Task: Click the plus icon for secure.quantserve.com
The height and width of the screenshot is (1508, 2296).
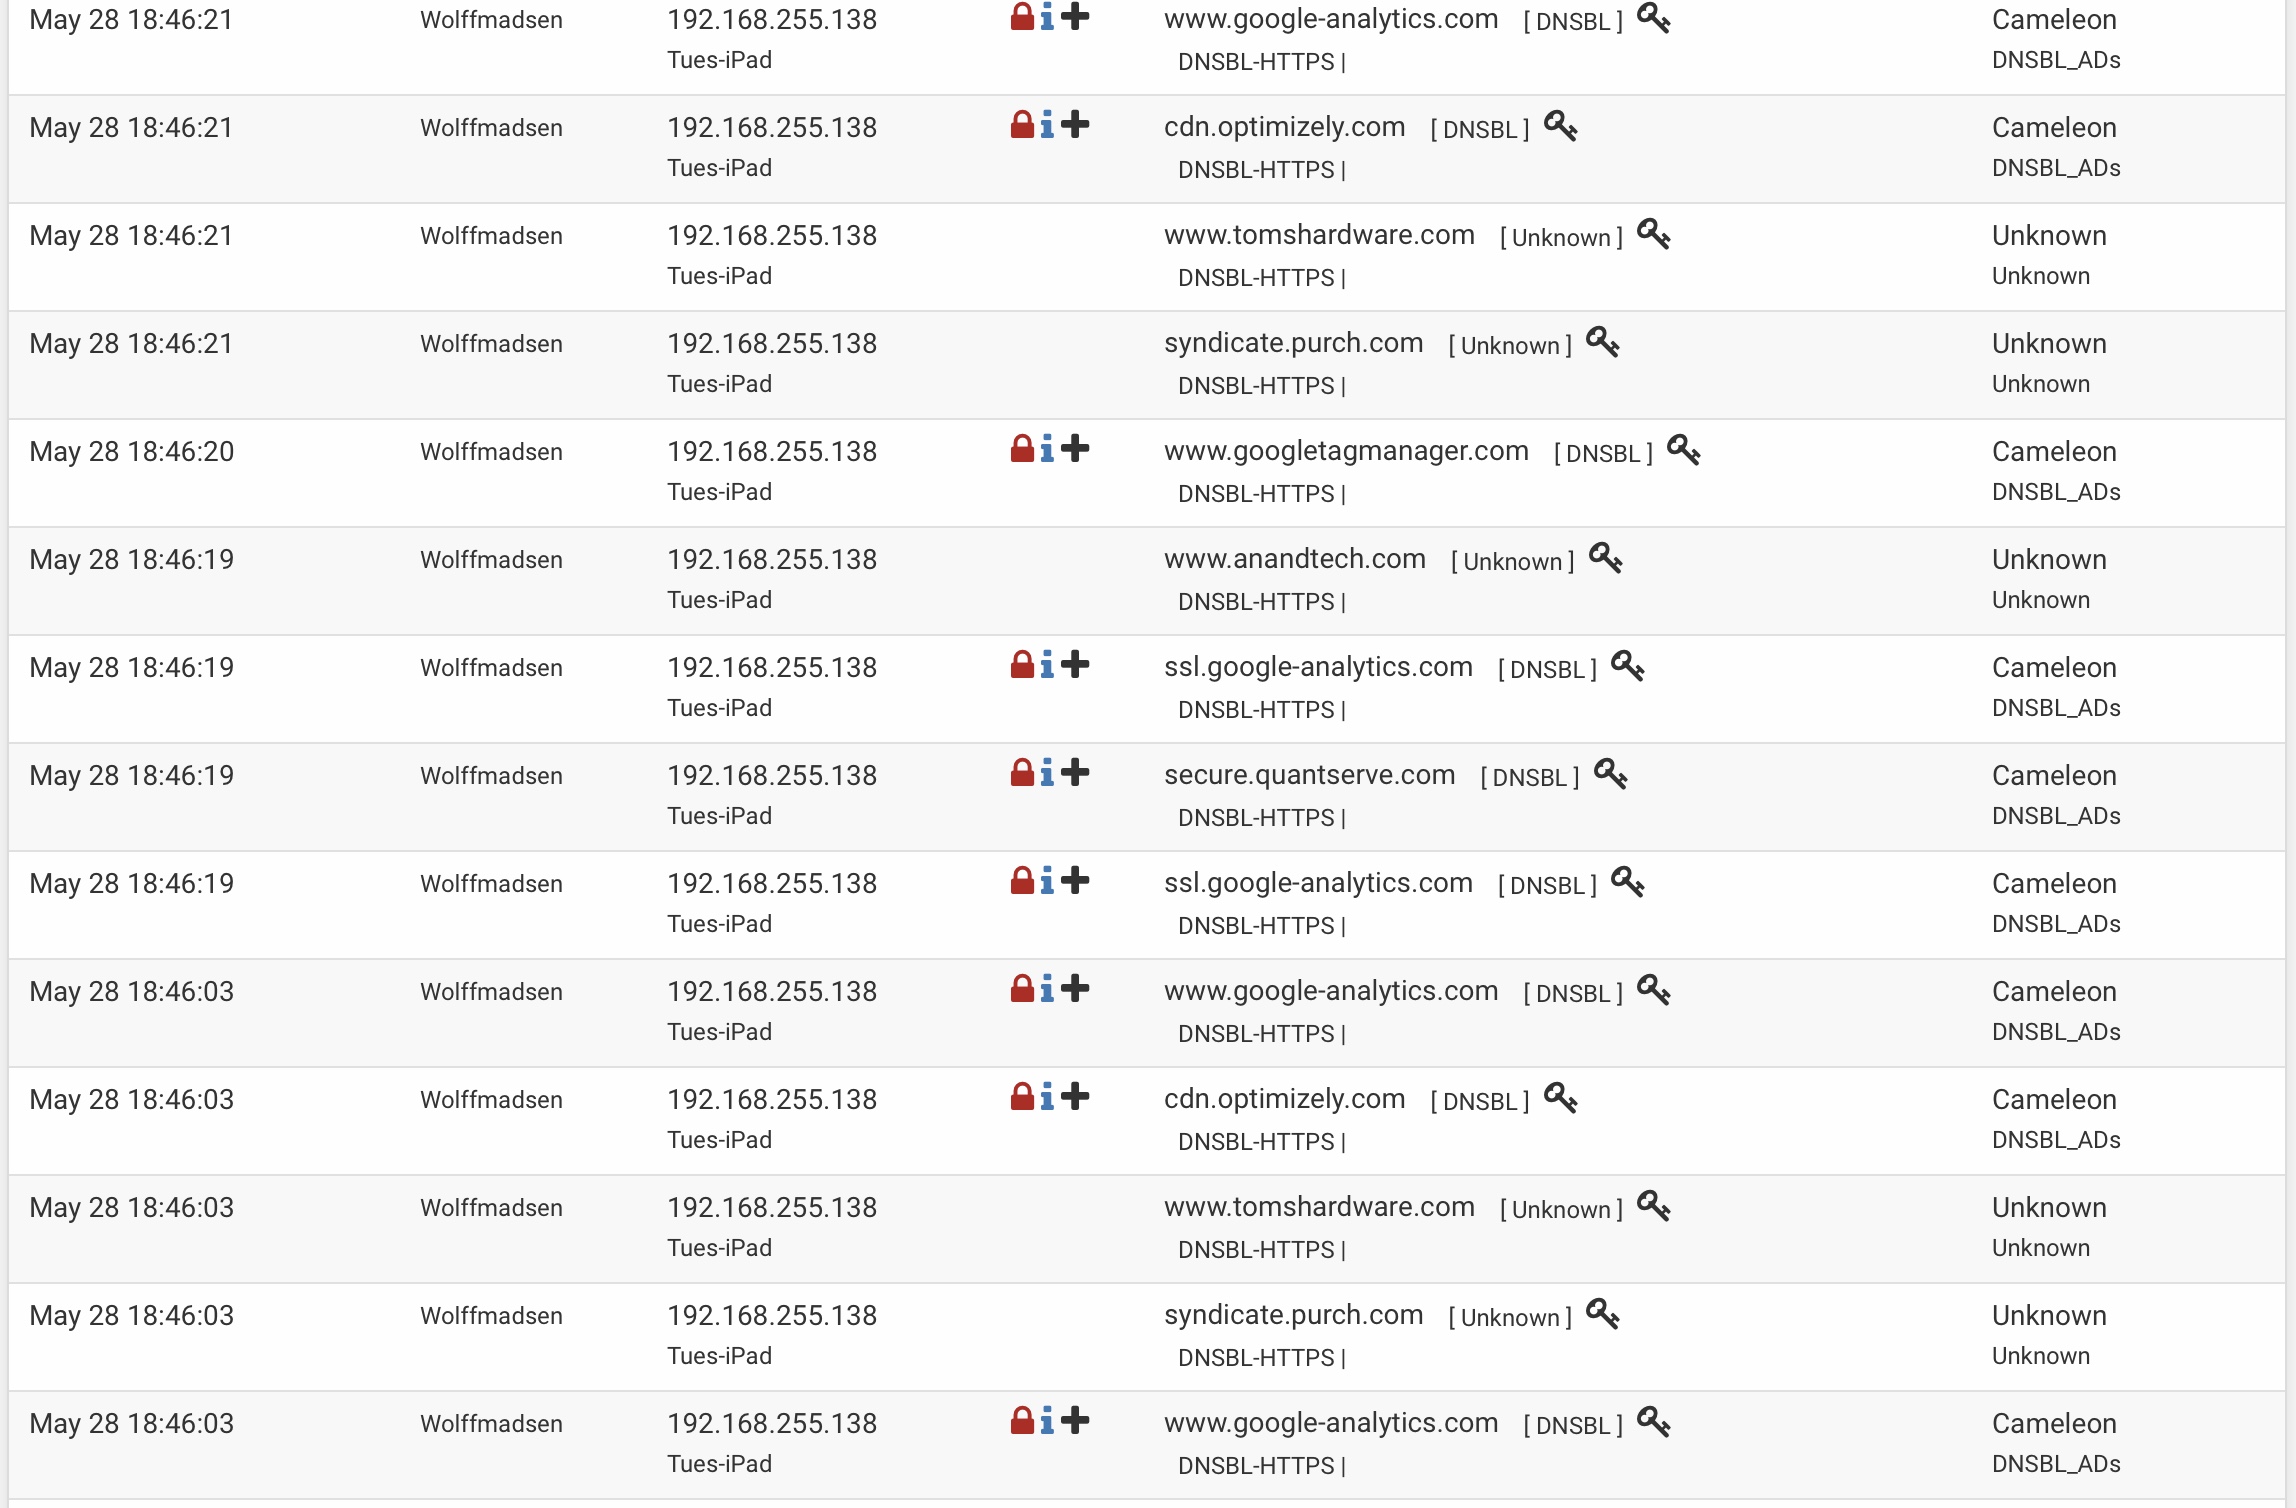Action: pyautogui.click(x=1075, y=773)
